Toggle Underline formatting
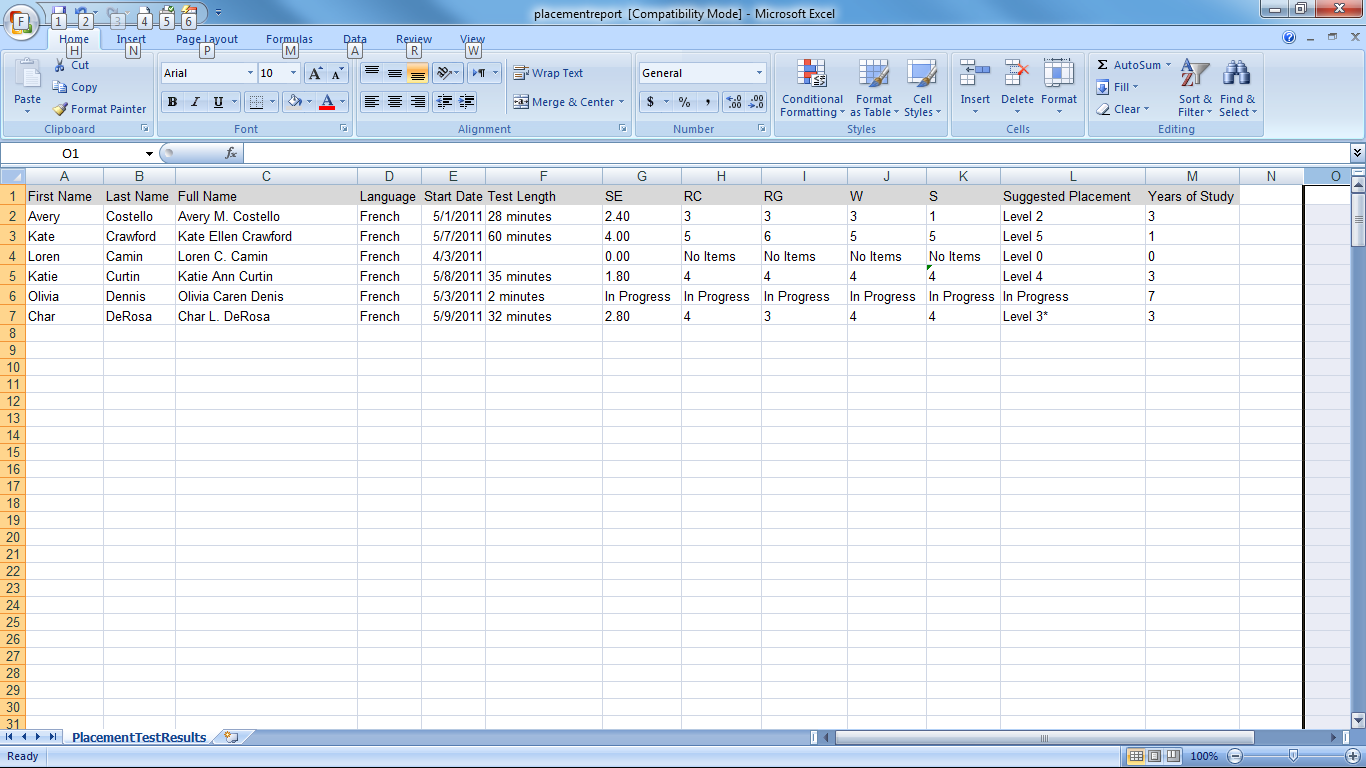The height and width of the screenshot is (768, 1366). pyautogui.click(x=218, y=102)
